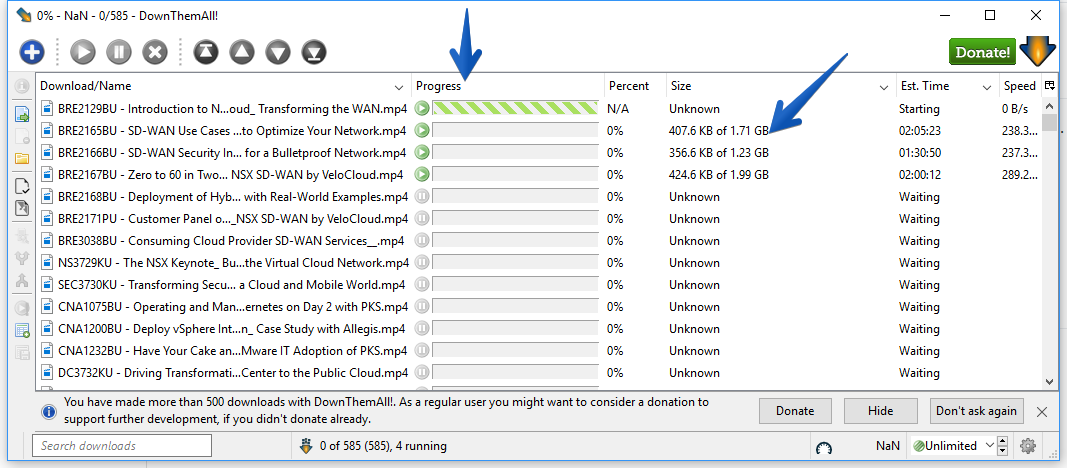The height and width of the screenshot is (468, 1067).
Task: Move selected download down one position
Action: (x=278, y=52)
